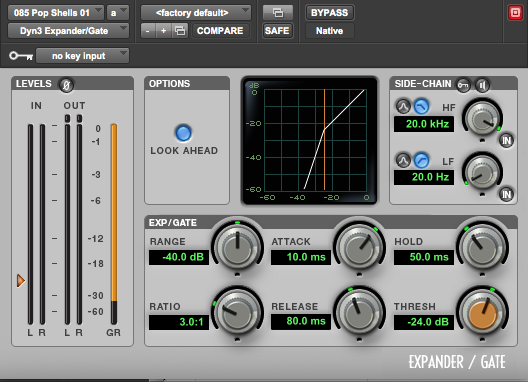Select previous preset with minus button
The height and width of the screenshot is (382, 528).
[x=148, y=31]
